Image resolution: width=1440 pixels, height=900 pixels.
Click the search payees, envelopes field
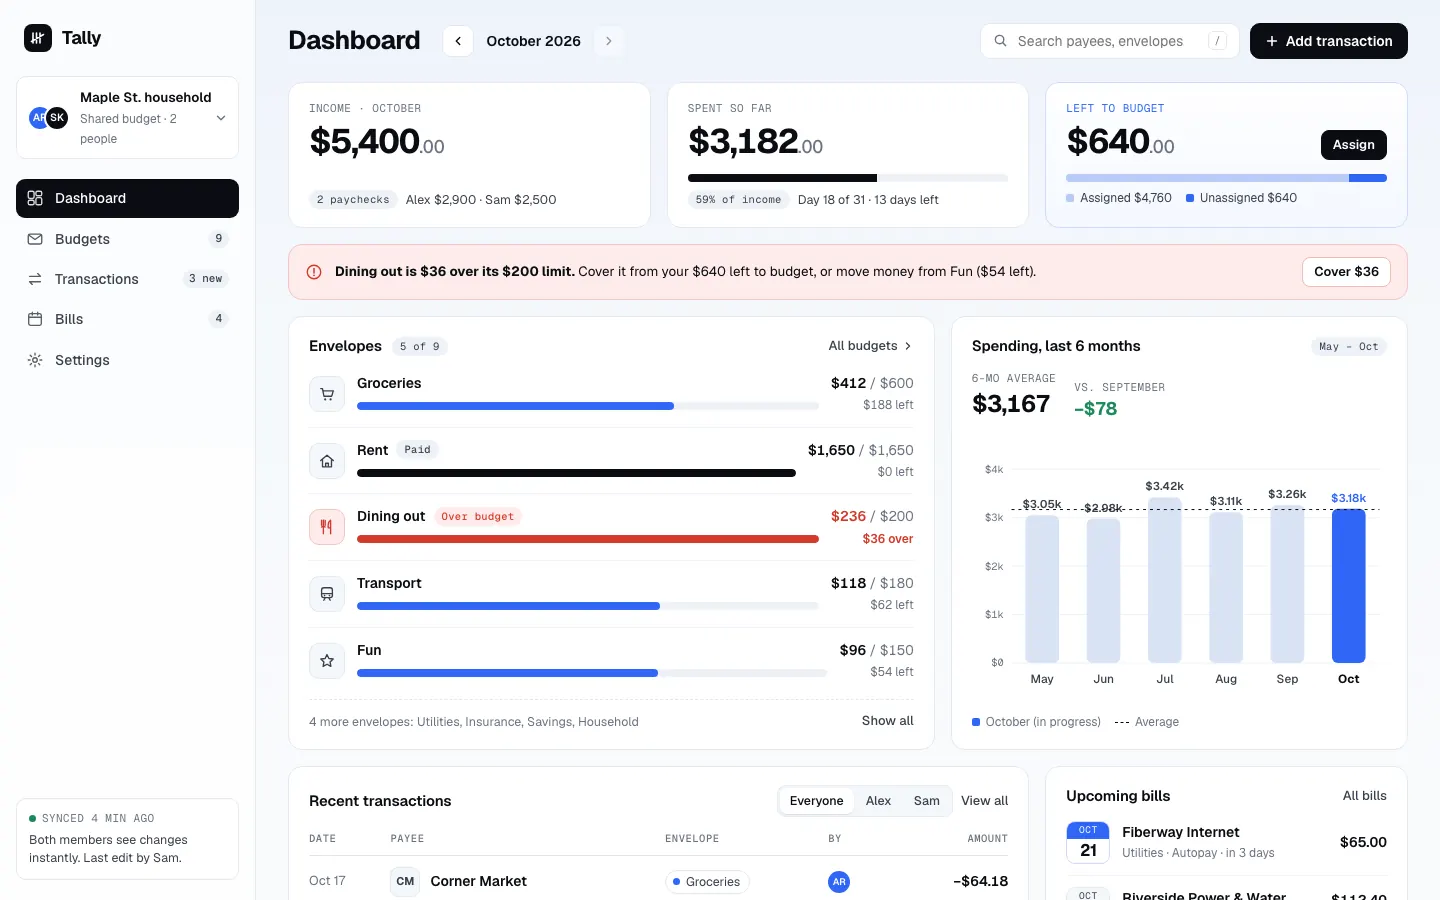pyautogui.click(x=1110, y=41)
